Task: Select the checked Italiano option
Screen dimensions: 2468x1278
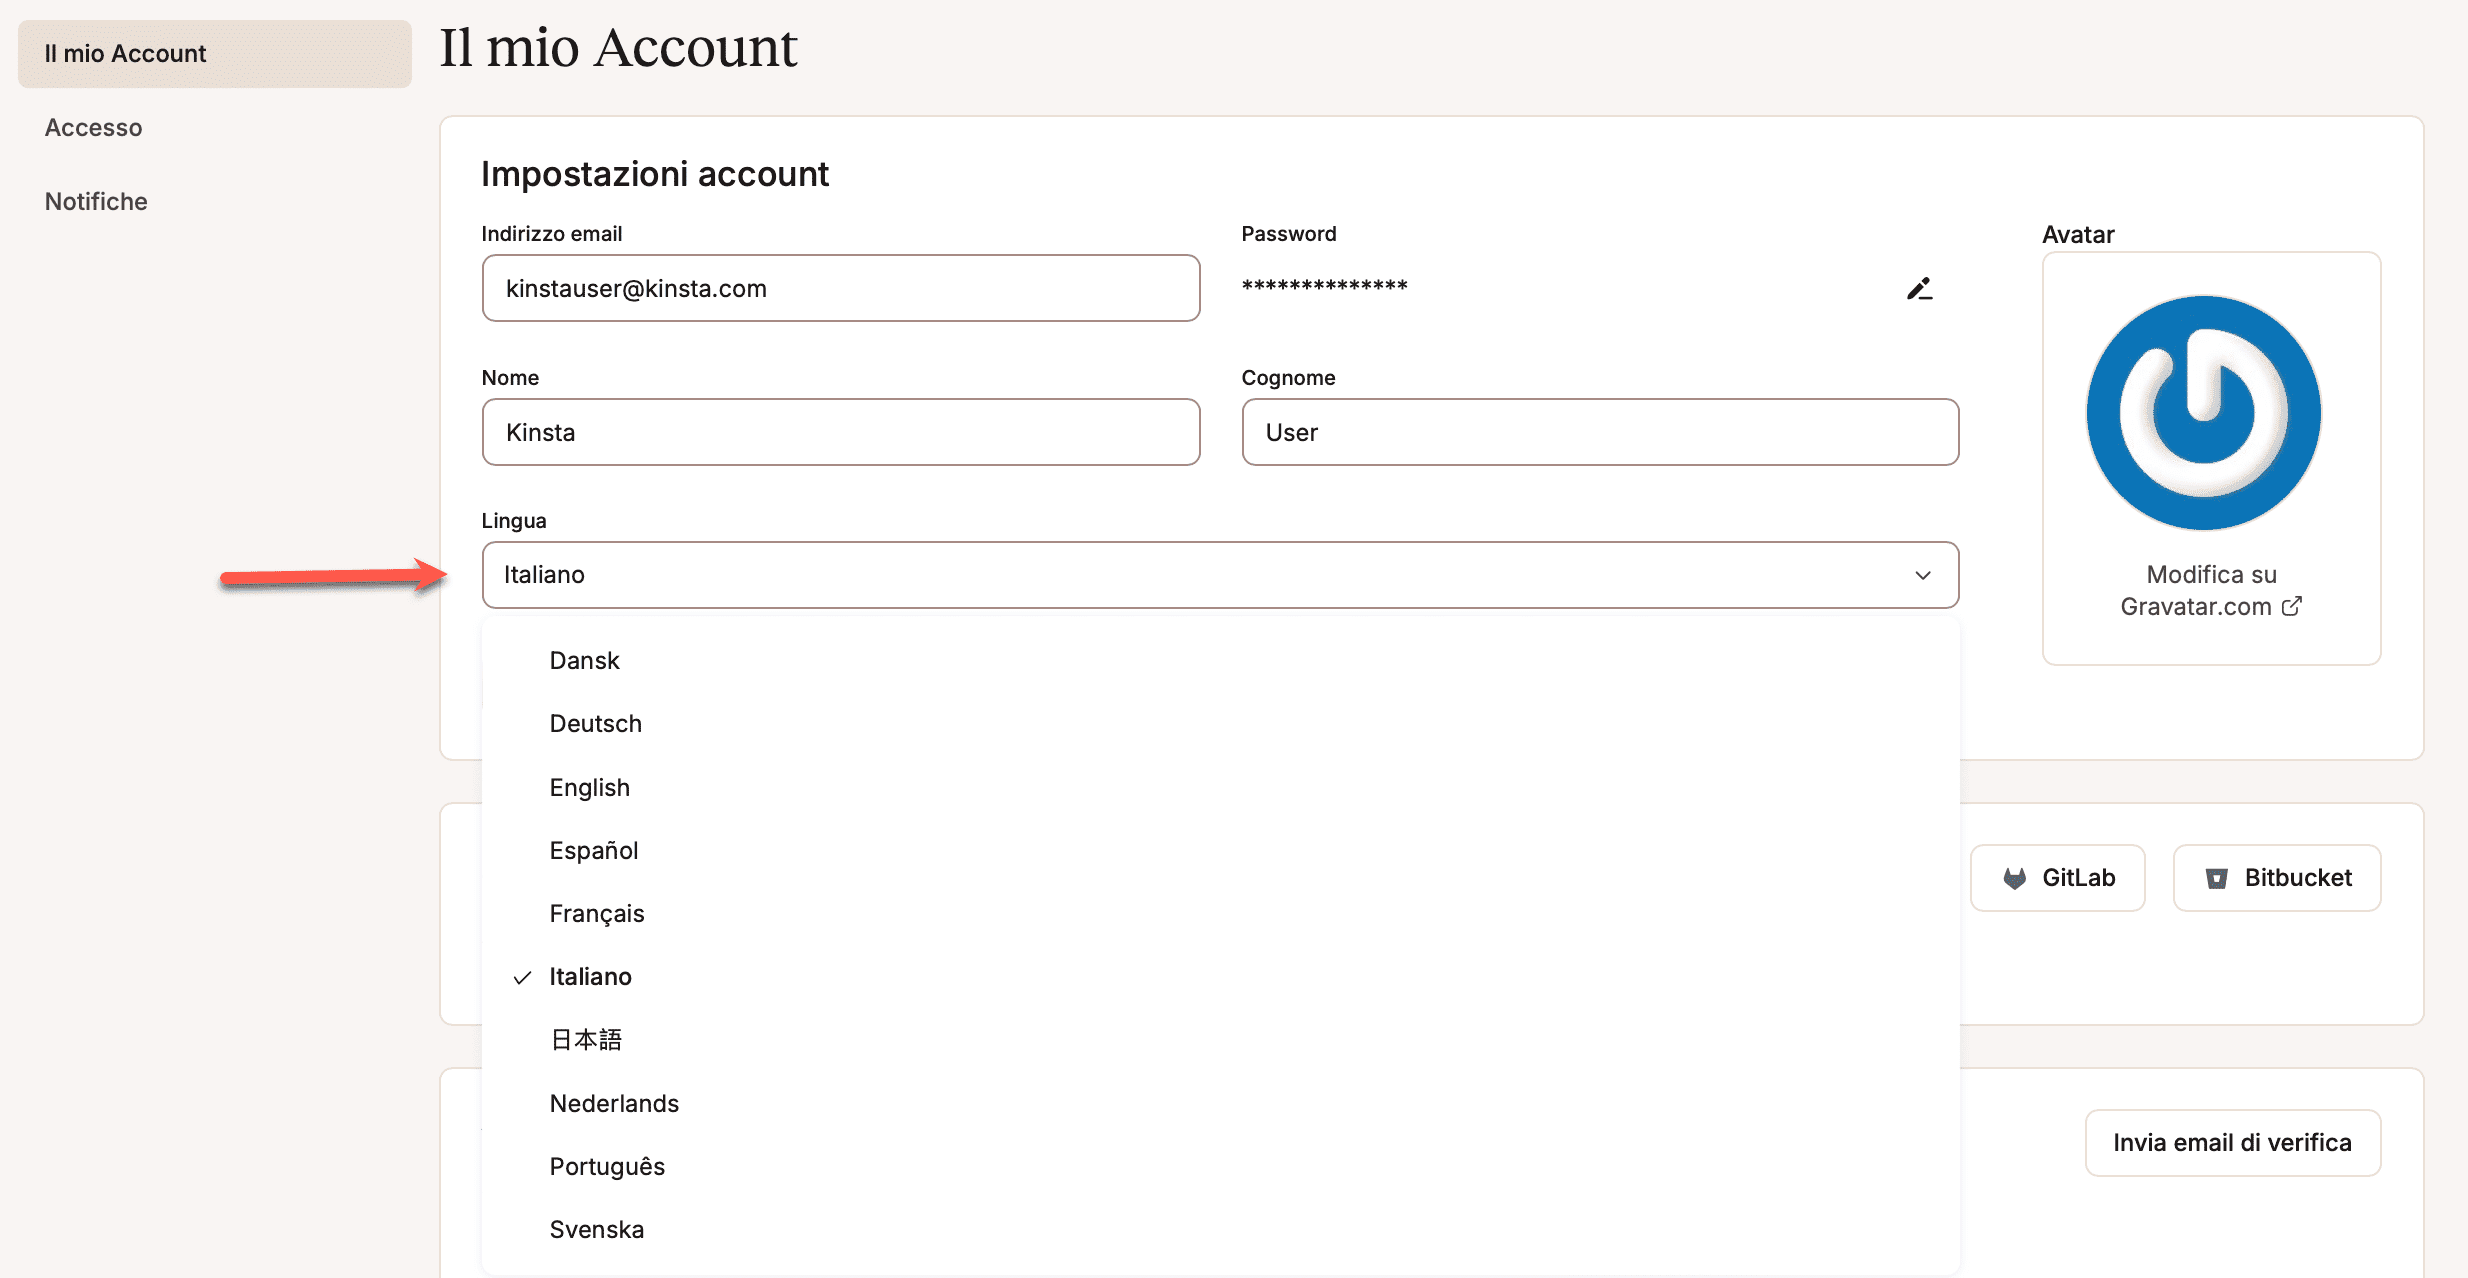Action: 591,977
